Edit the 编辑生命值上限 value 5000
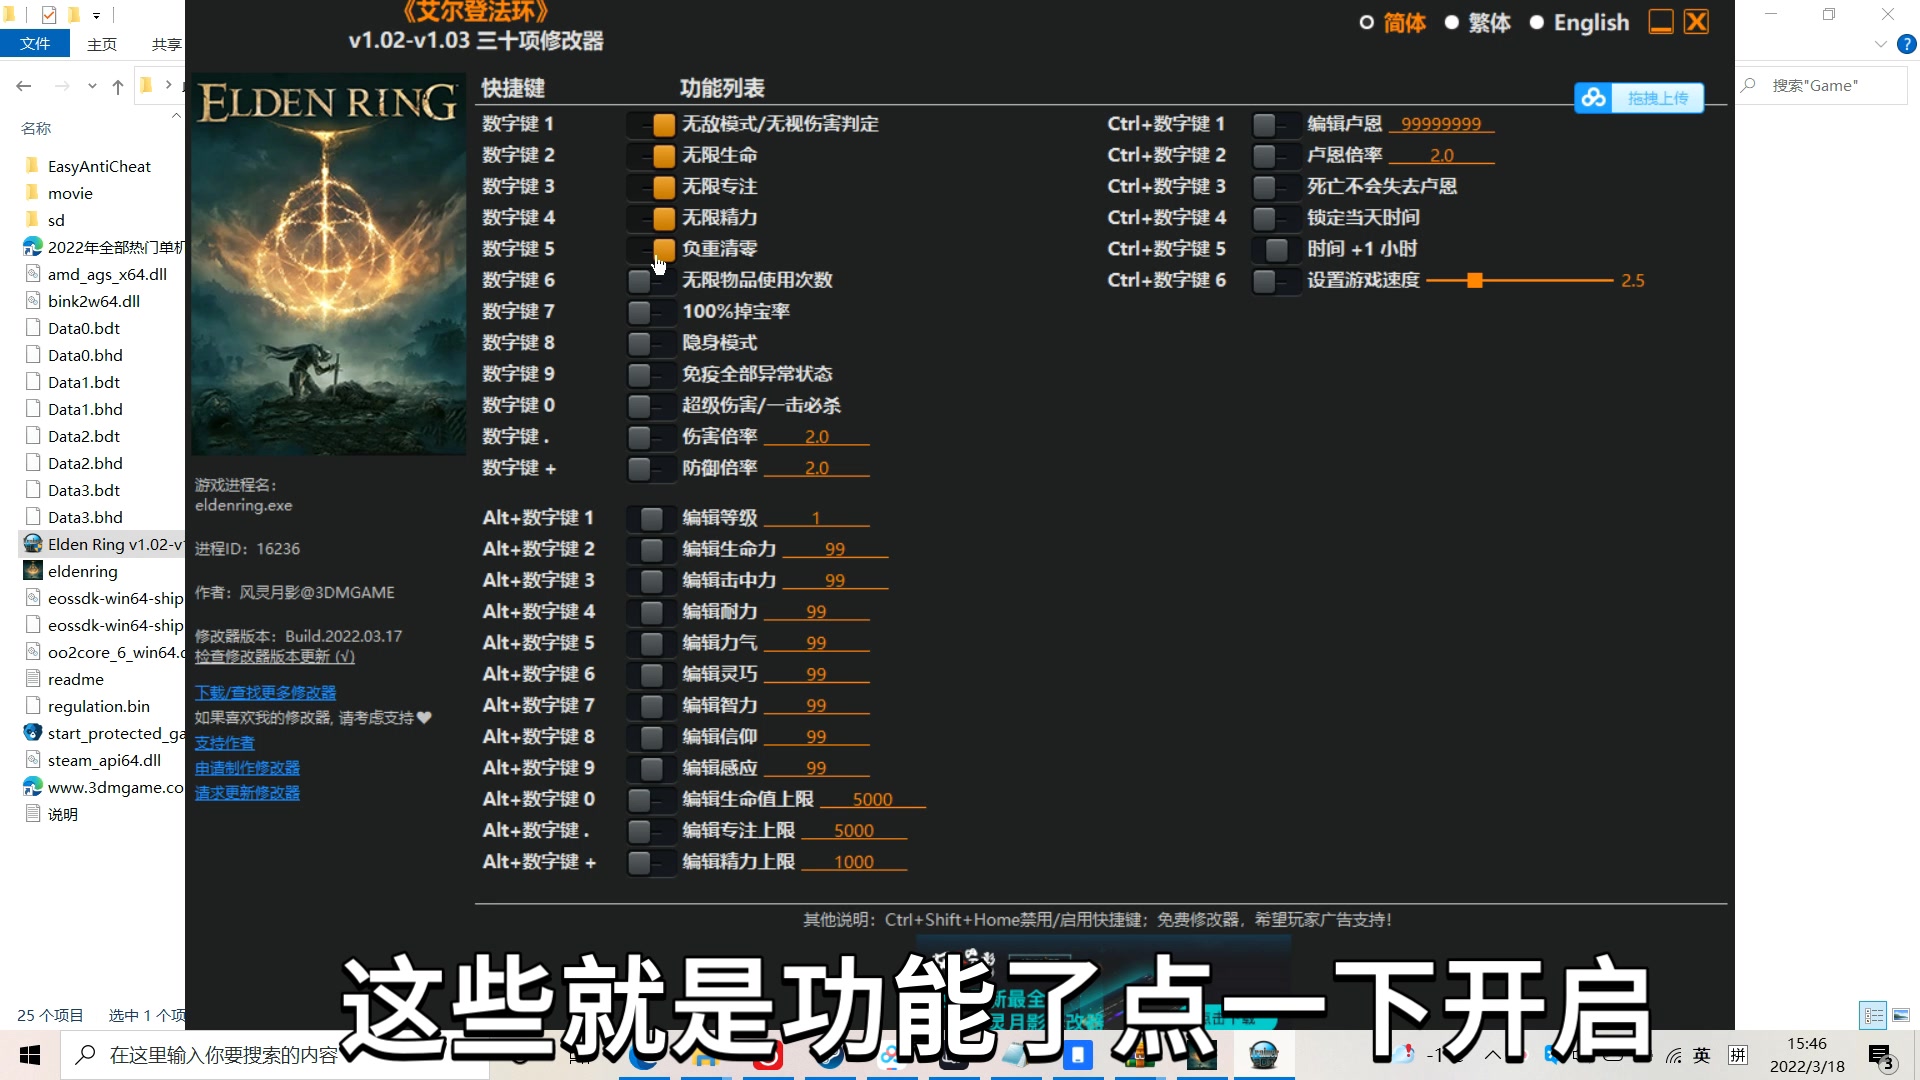The width and height of the screenshot is (1920, 1080). point(872,800)
